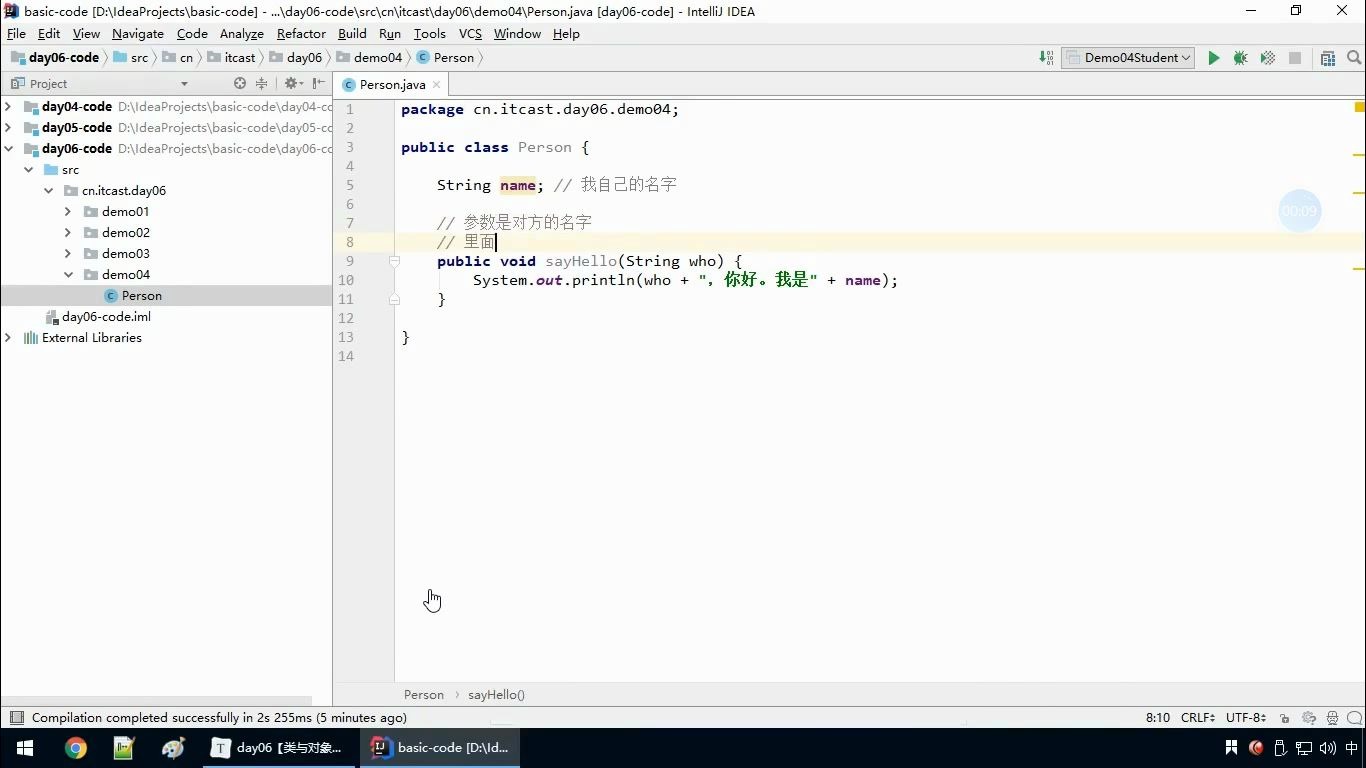Open UTF-8 file encoding selector

coord(1246,718)
